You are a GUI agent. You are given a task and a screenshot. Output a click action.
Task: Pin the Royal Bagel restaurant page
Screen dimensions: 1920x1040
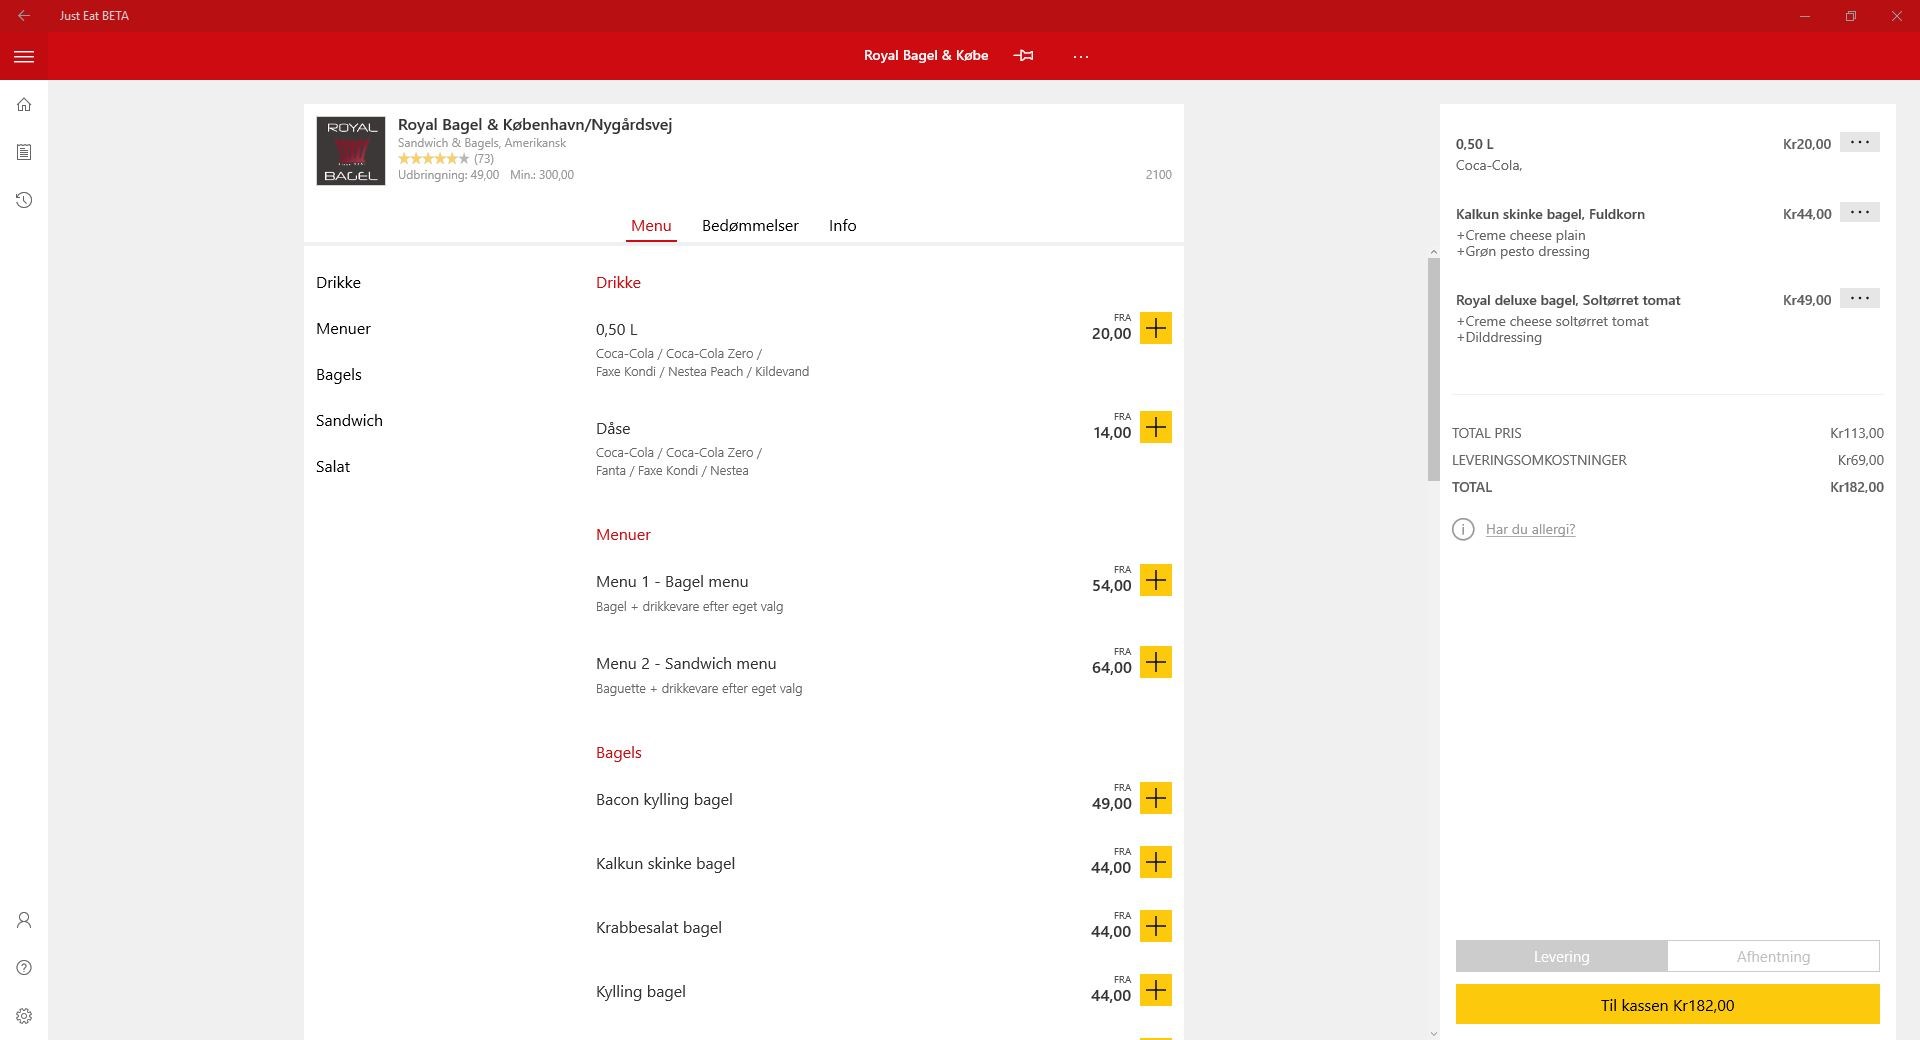tap(1023, 56)
